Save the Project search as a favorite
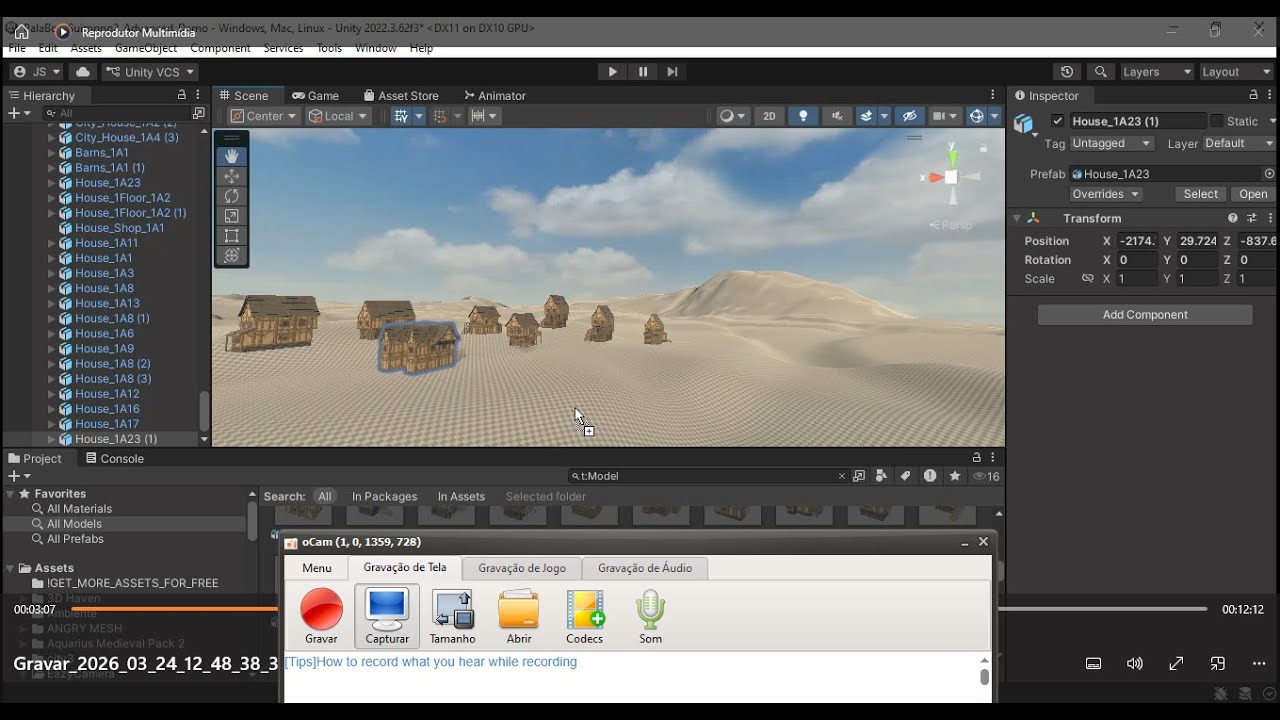Viewport: 1280px width, 720px height. click(x=955, y=476)
